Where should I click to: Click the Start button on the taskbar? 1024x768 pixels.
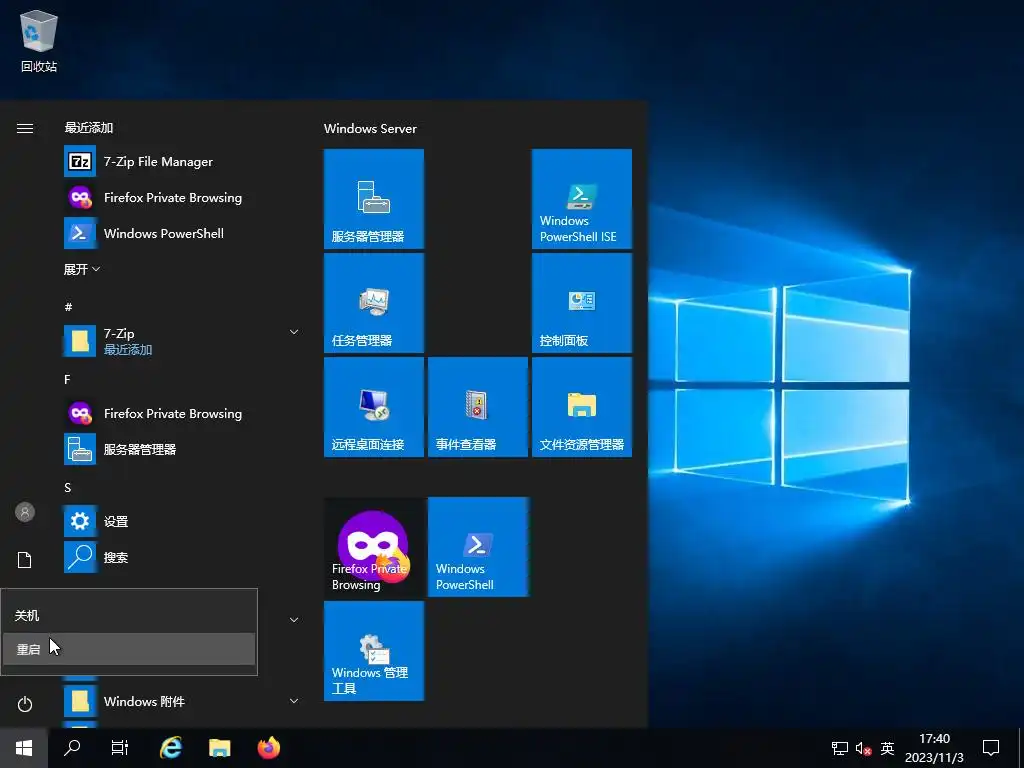(x=24, y=748)
